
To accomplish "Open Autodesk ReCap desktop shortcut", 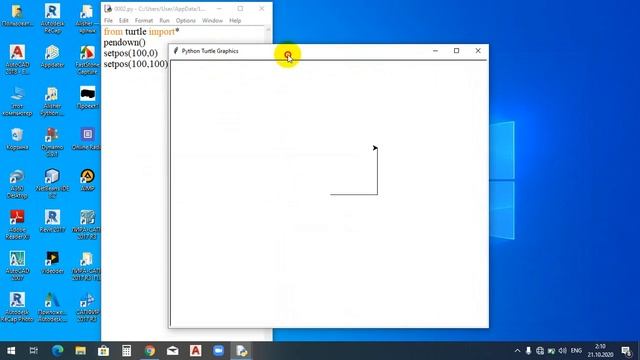I will (x=52, y=18).
